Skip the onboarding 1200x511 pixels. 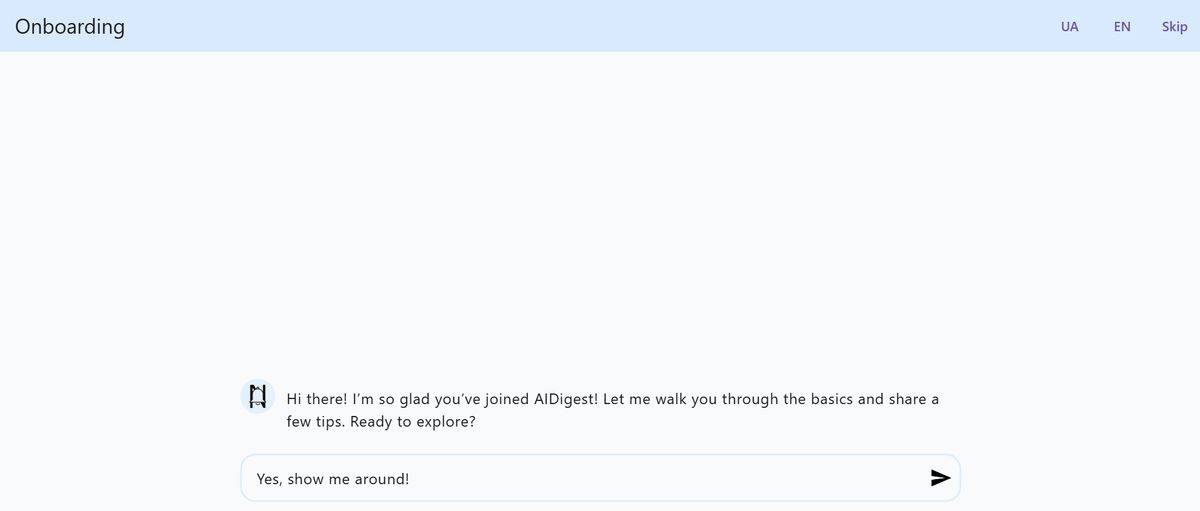click(x=1174, y=27)
